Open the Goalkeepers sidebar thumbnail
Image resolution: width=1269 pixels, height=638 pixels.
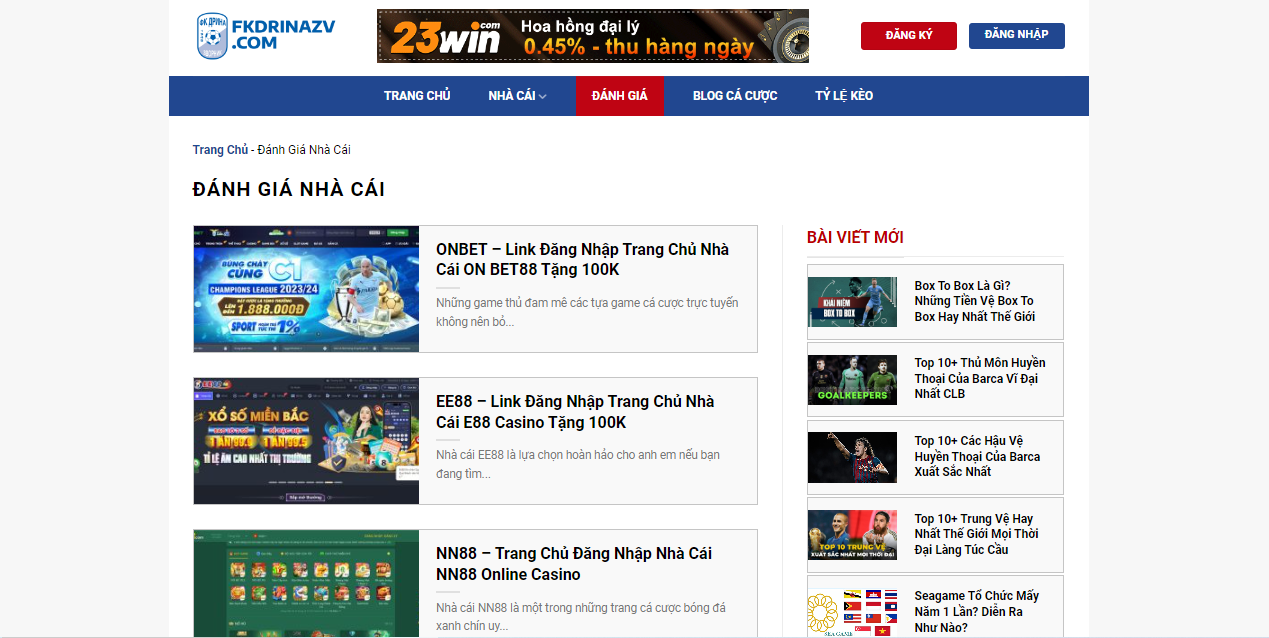[853, 380]
